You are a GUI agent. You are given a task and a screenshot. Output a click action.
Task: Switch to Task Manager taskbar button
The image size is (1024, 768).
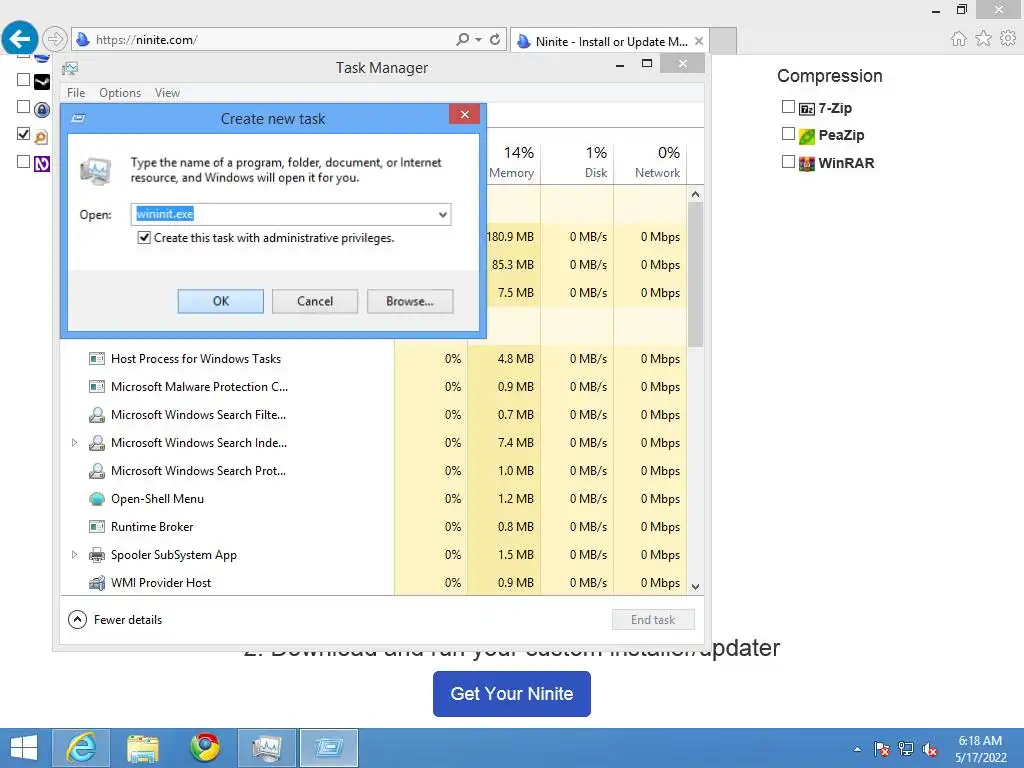point(266,748)
